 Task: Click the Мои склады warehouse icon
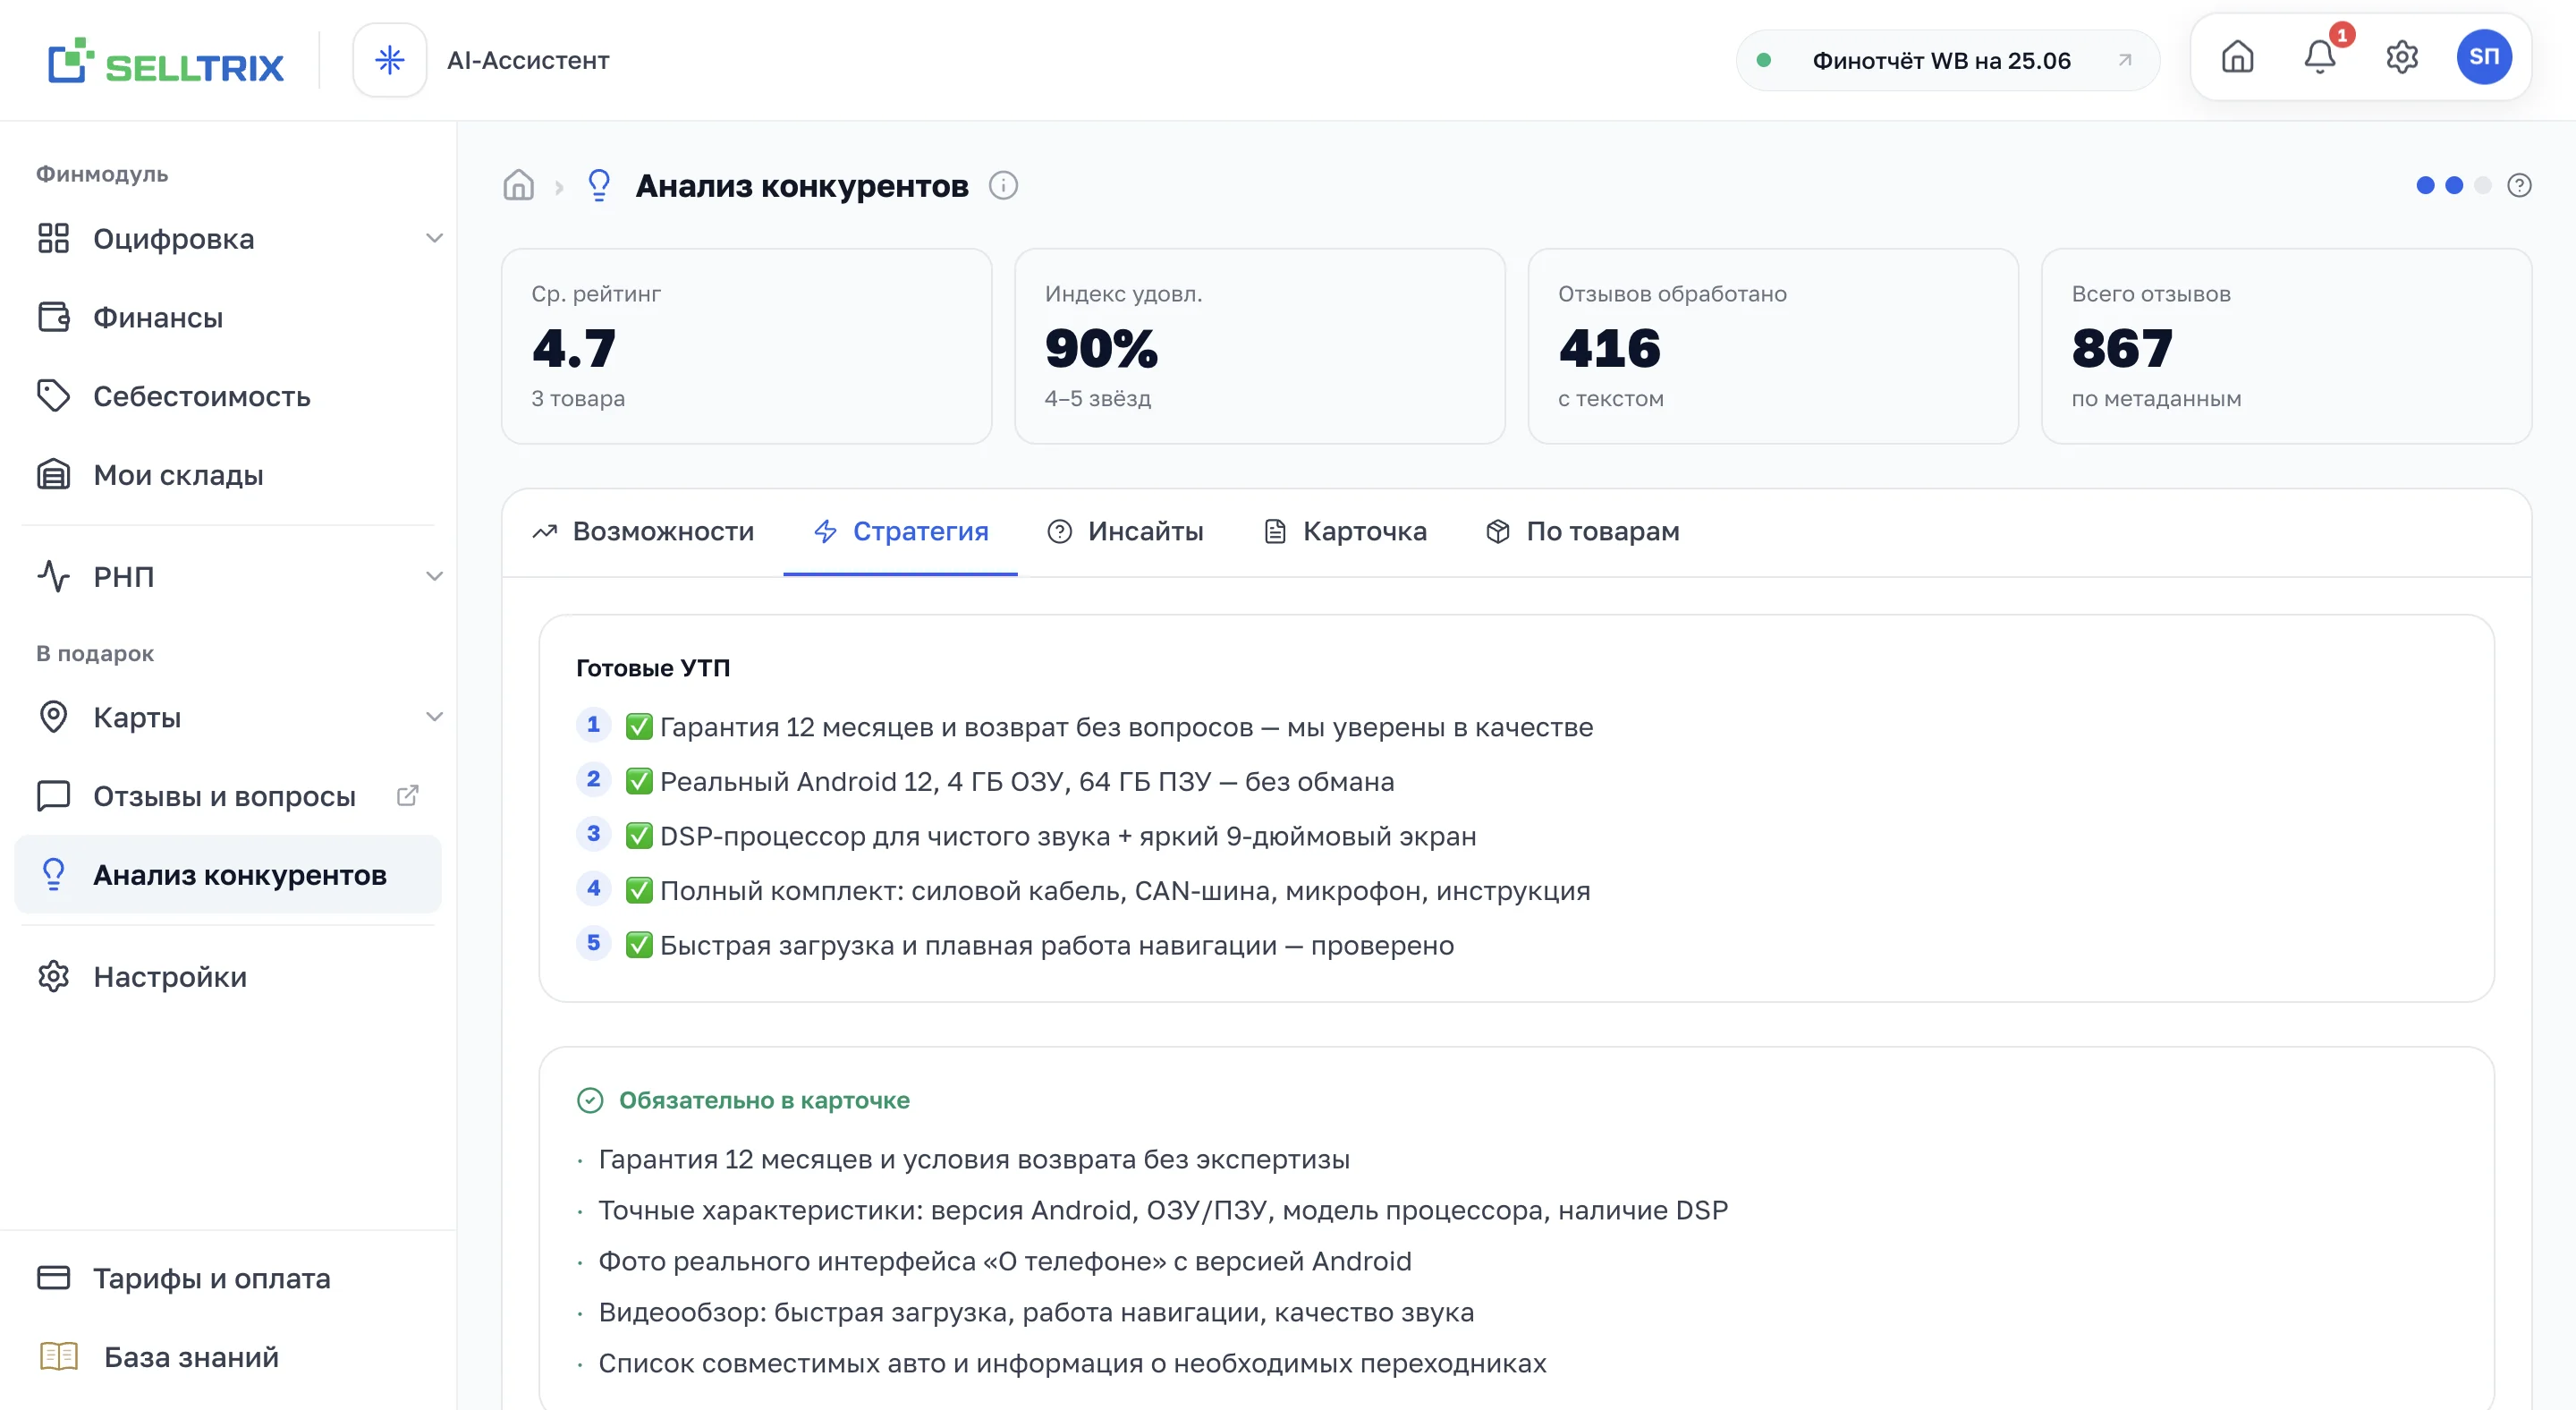point(53,474)
